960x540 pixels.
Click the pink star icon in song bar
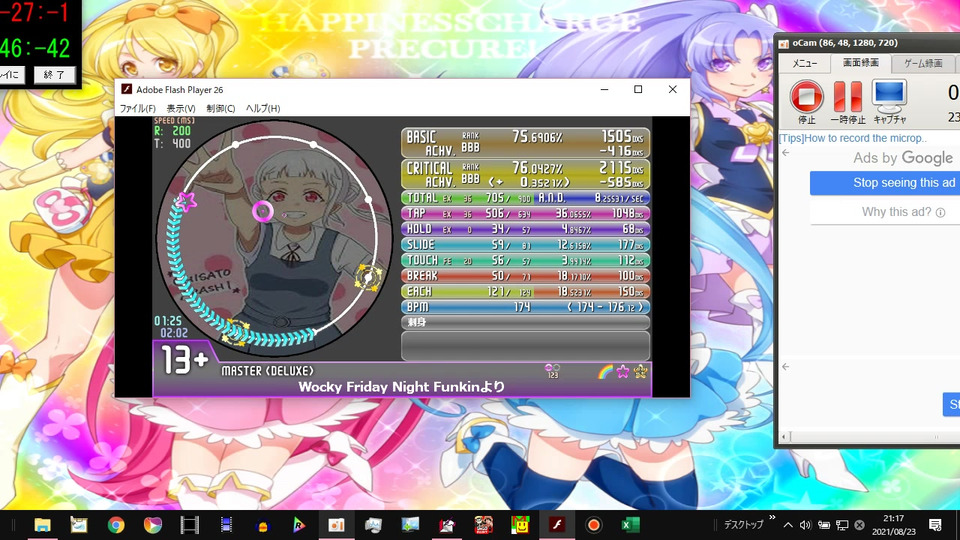pos(623,372)
